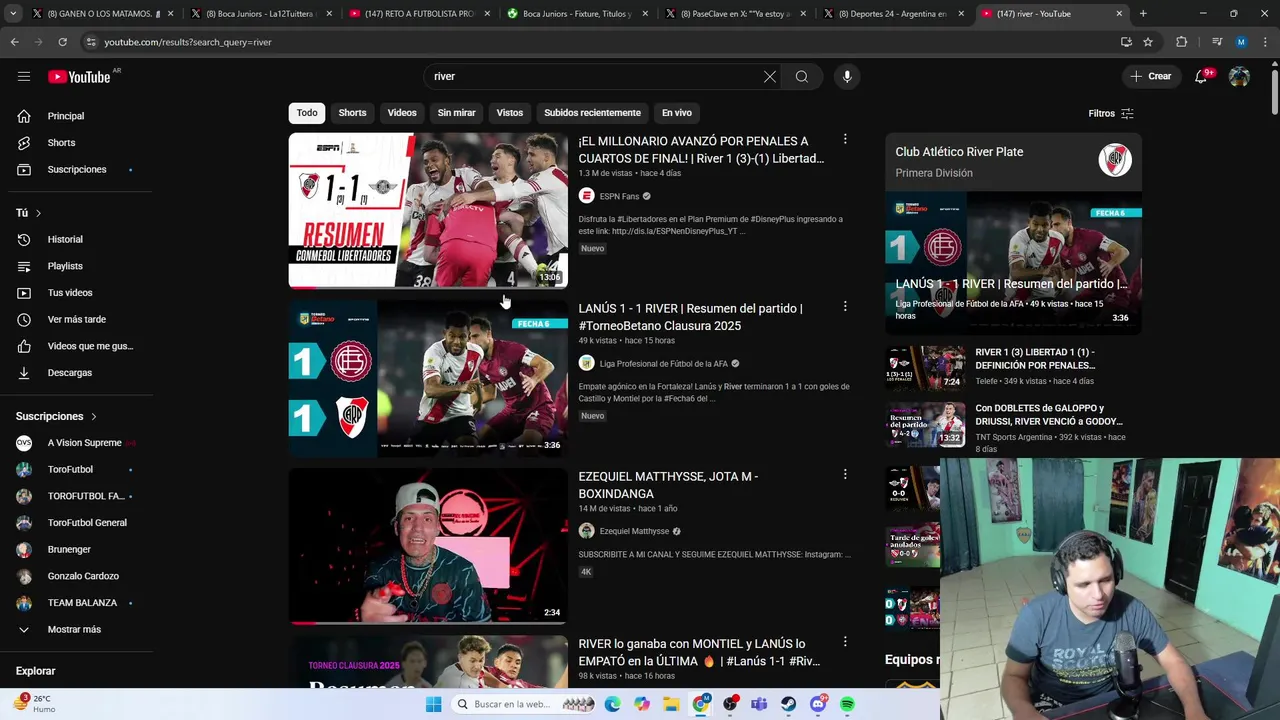Open the Crear menu
The image size is (1280, 720).
(x=1150, y=76)
